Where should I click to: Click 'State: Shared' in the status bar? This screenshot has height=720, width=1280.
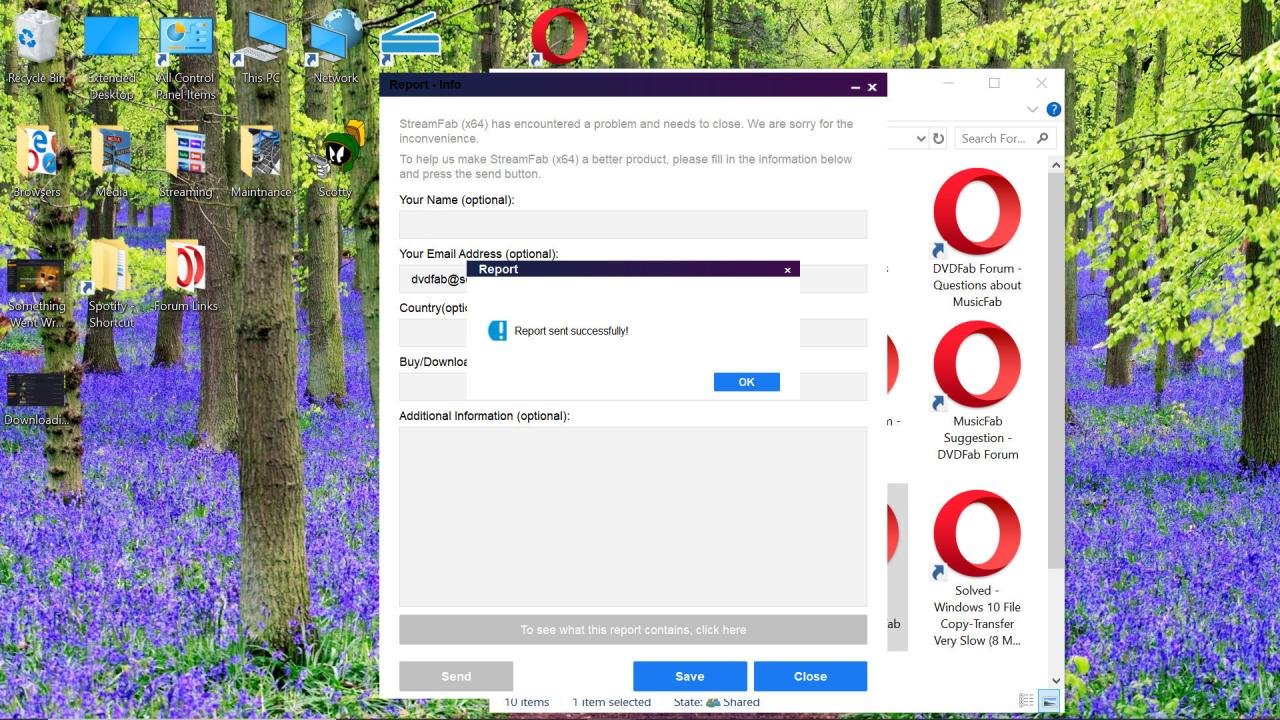point(716,702)
